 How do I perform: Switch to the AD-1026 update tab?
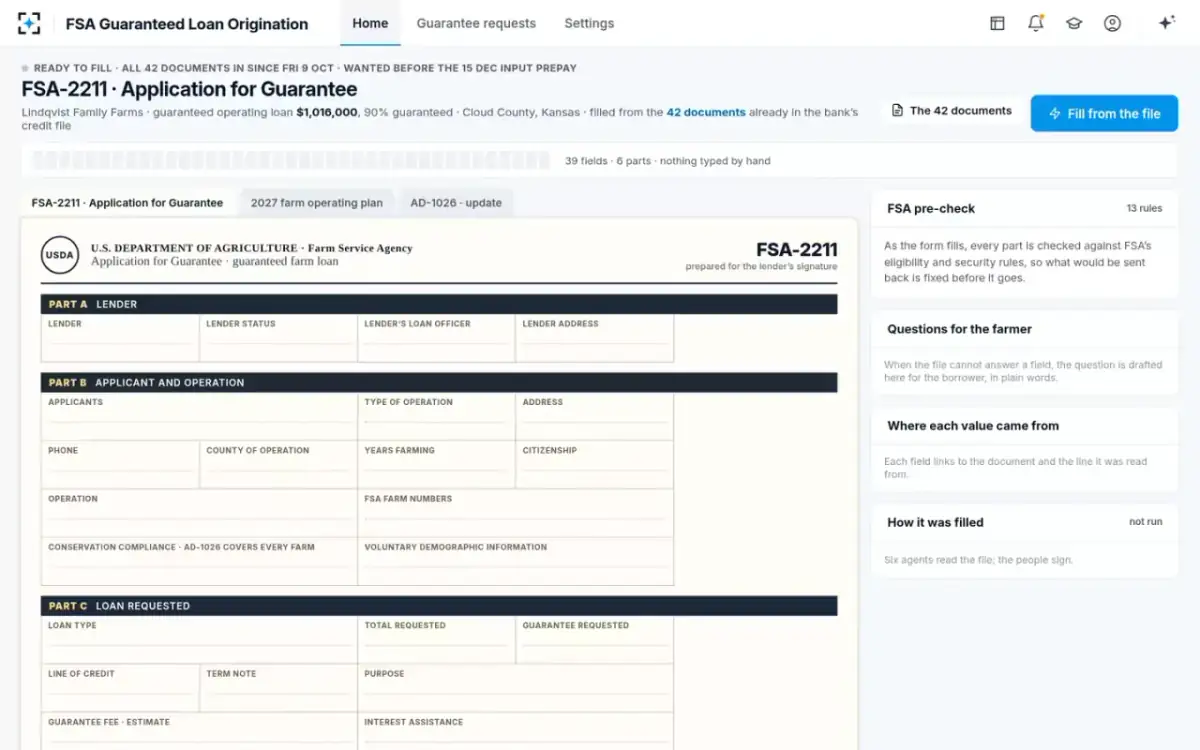coord(456,203)
